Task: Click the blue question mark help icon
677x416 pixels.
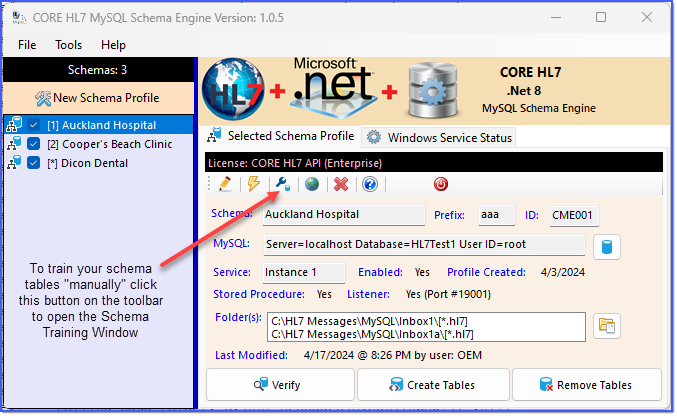Action: coord(370,184)
